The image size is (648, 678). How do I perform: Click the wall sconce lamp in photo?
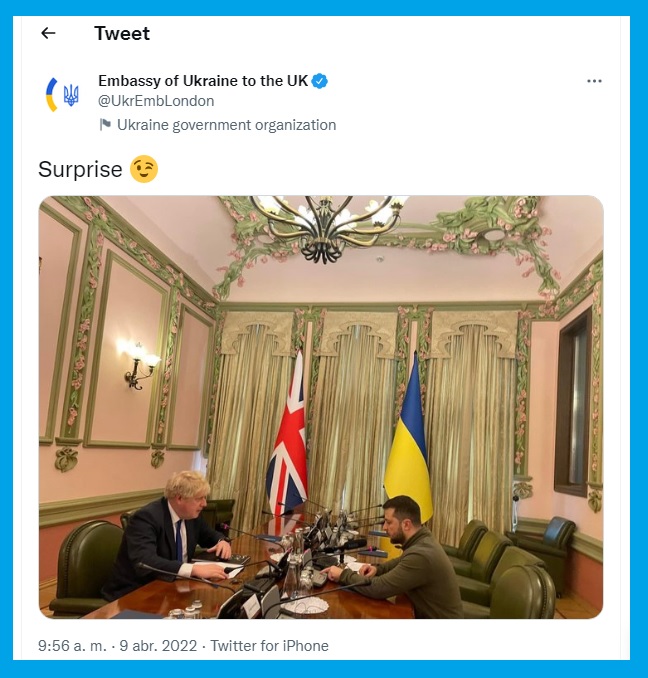coord(138,364)
